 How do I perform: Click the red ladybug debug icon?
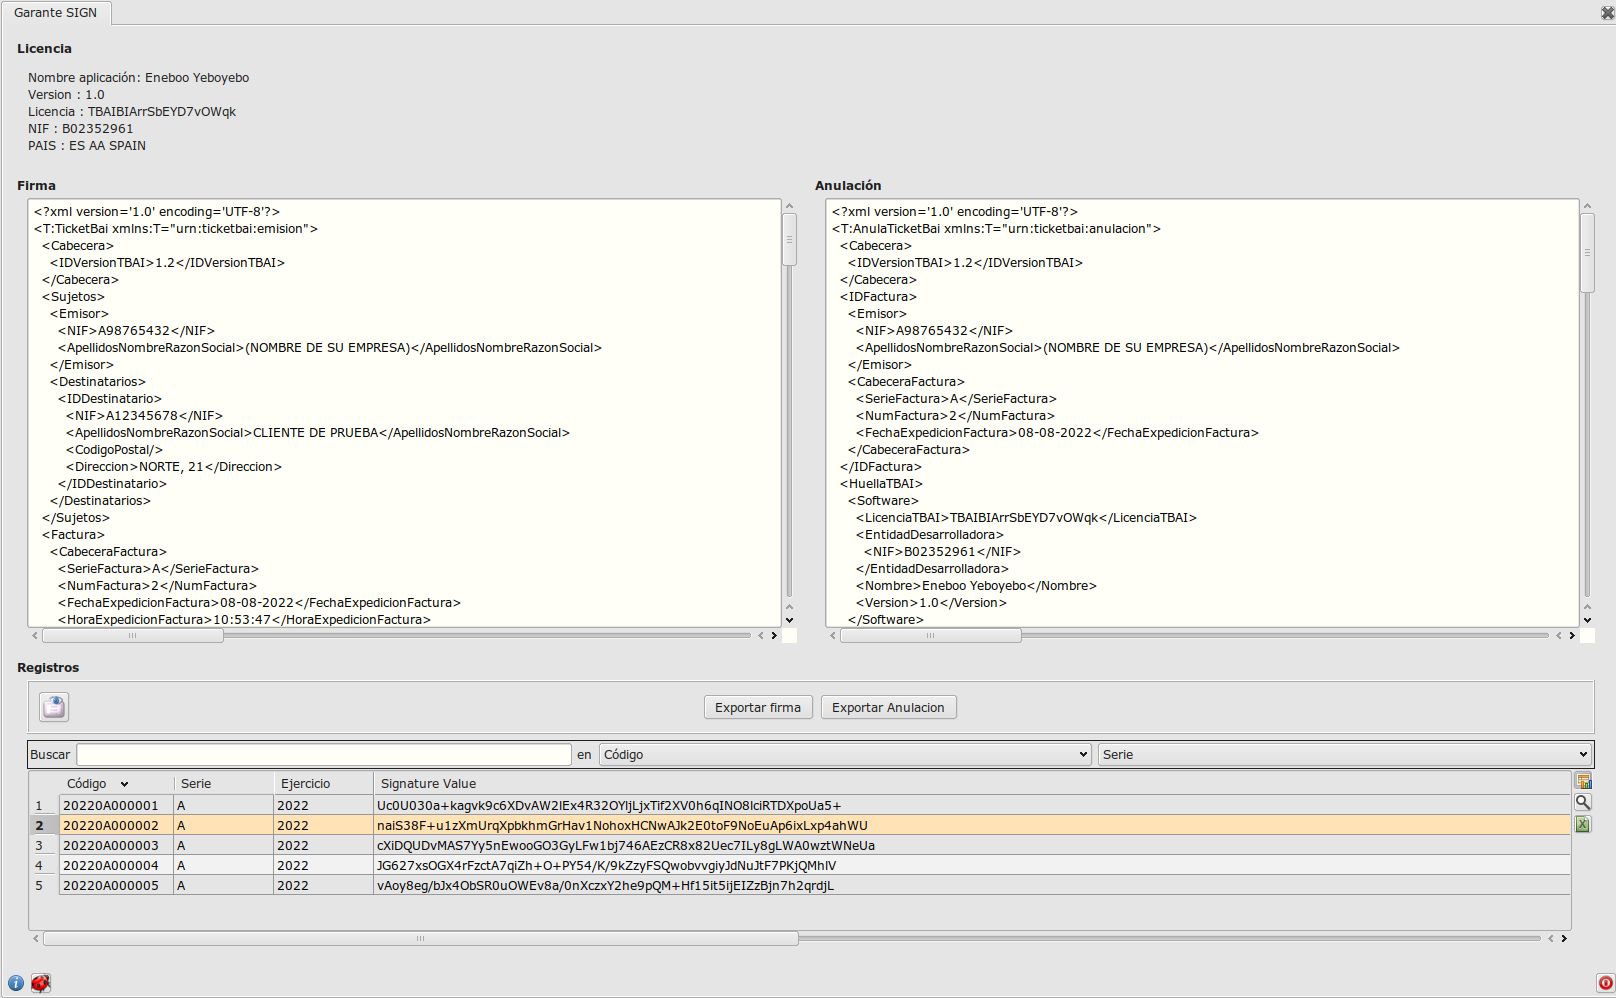[x=40, y=983]
